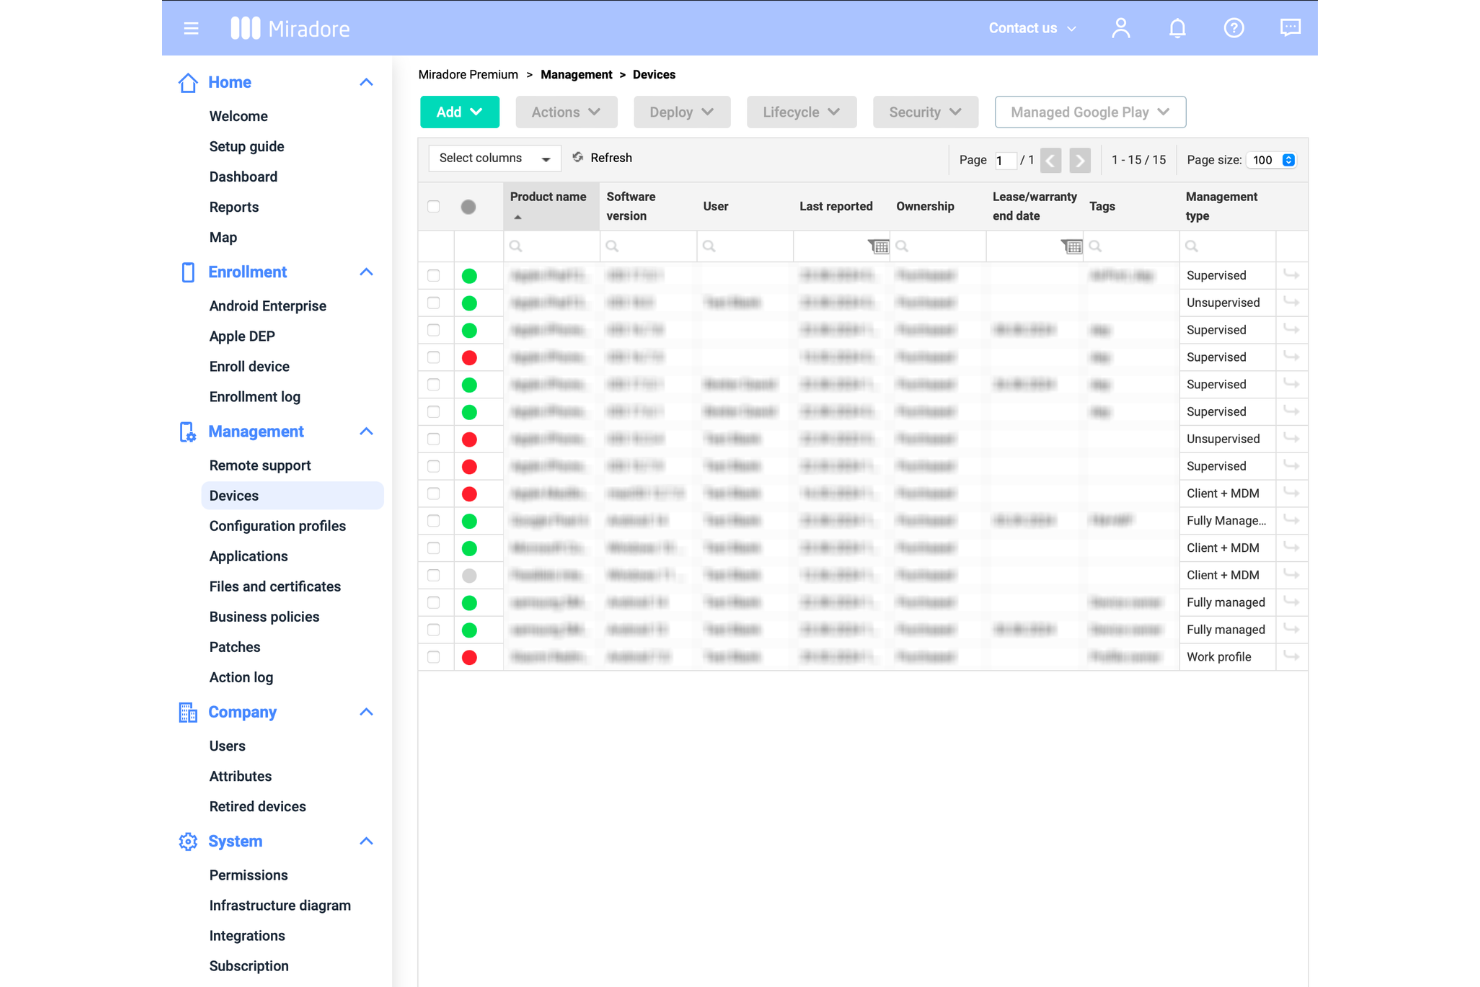Open Managed Google Play dropdown
1480x987 pixels.
pyautogui.click(x=1090, y=112)
